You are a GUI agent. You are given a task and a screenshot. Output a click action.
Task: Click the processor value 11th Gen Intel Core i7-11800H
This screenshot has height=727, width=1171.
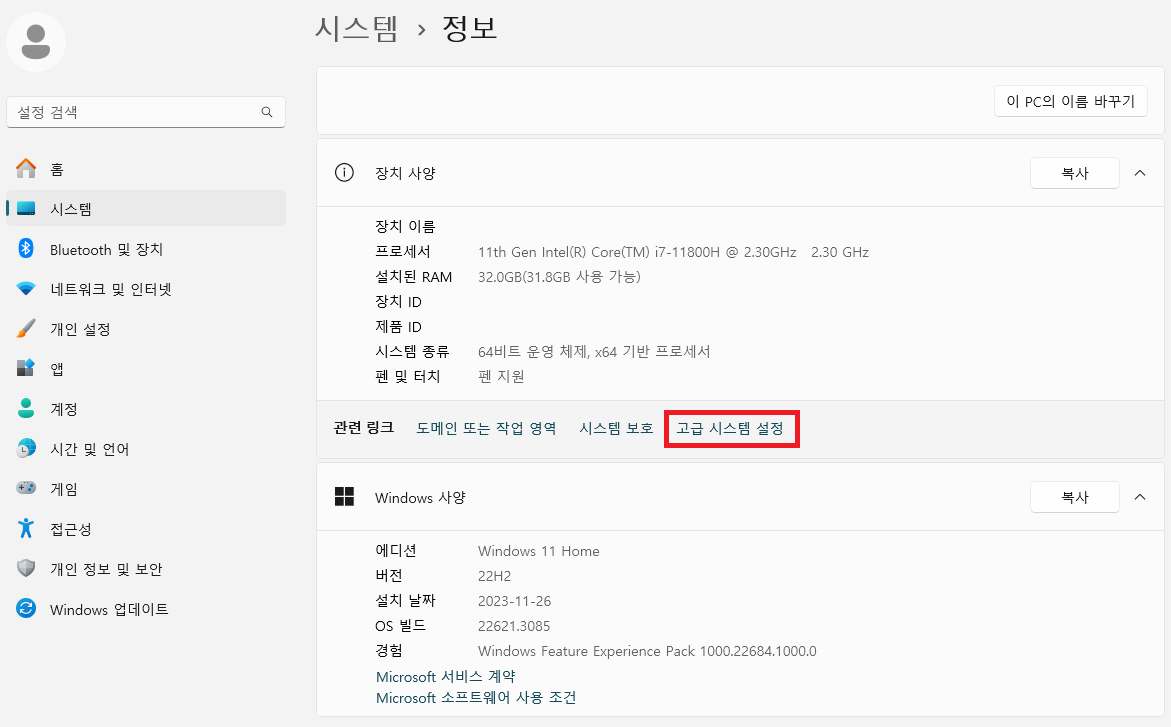pyautogui.click(x=674, y=252)
